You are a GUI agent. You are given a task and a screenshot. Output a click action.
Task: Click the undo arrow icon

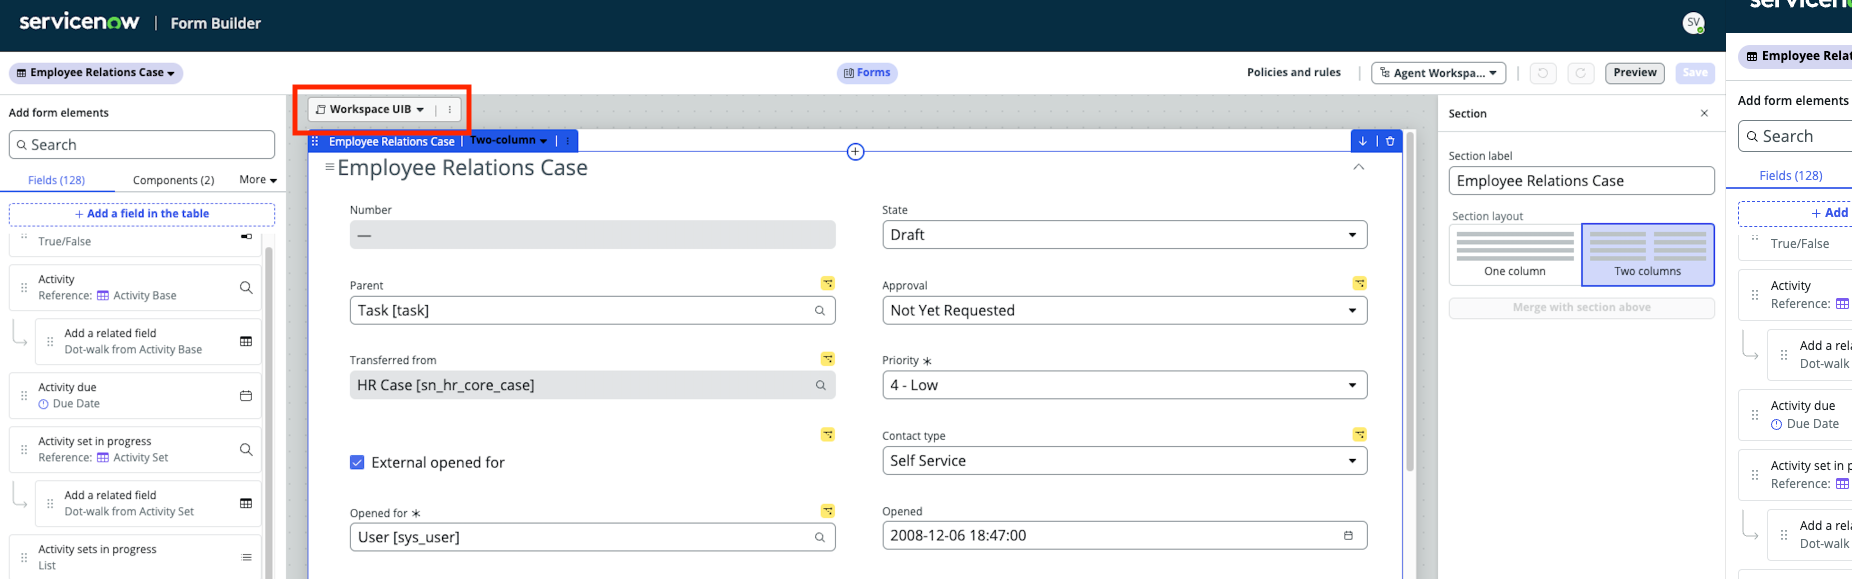click(x=1543, y=73)
